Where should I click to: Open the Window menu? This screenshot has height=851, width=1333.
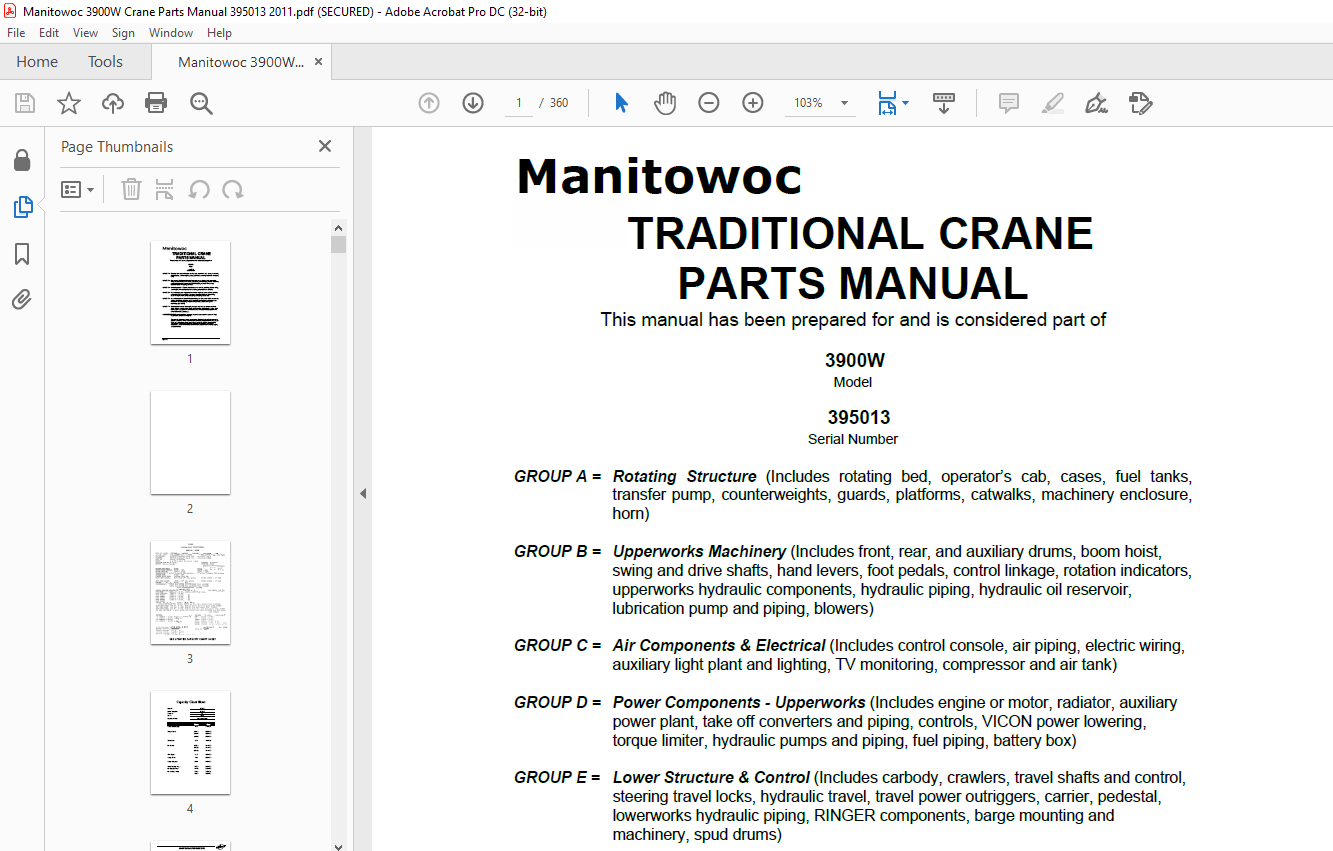(171, 33)
